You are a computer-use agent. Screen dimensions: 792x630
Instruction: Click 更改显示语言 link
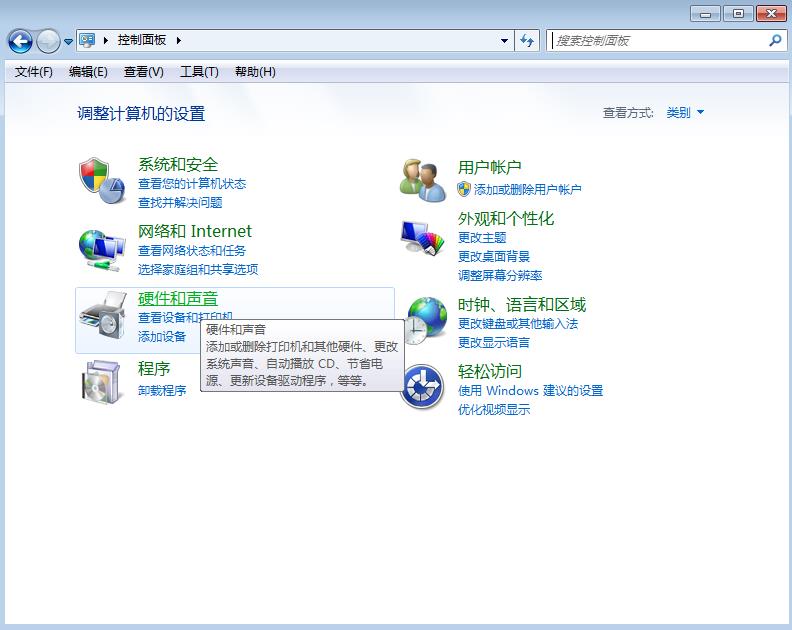(493, 343)
